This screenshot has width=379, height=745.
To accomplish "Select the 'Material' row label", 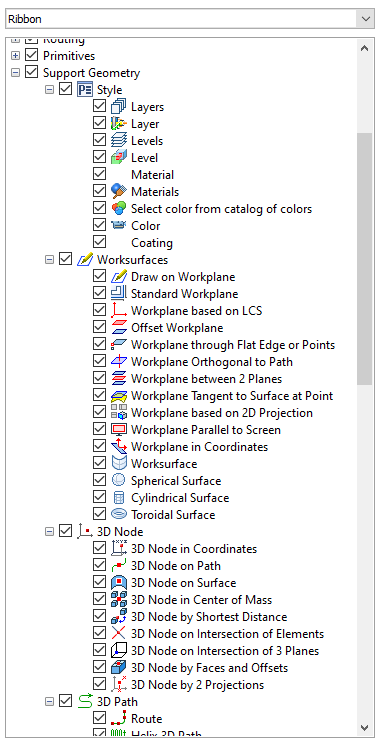I will point(152,175).
